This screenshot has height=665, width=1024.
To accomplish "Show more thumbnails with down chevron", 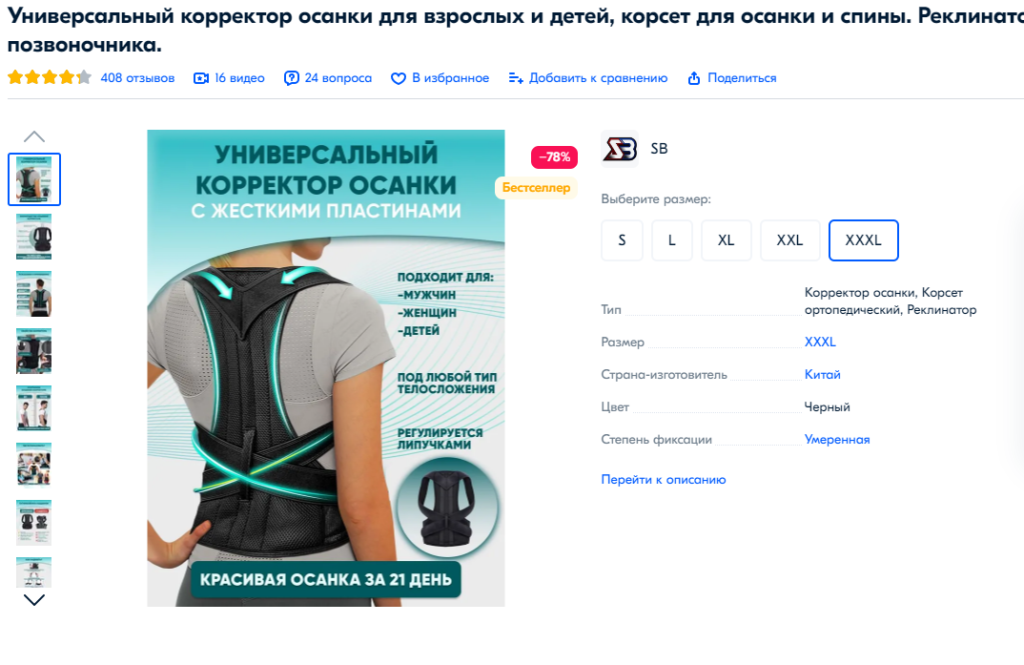I will coord(34,600).
